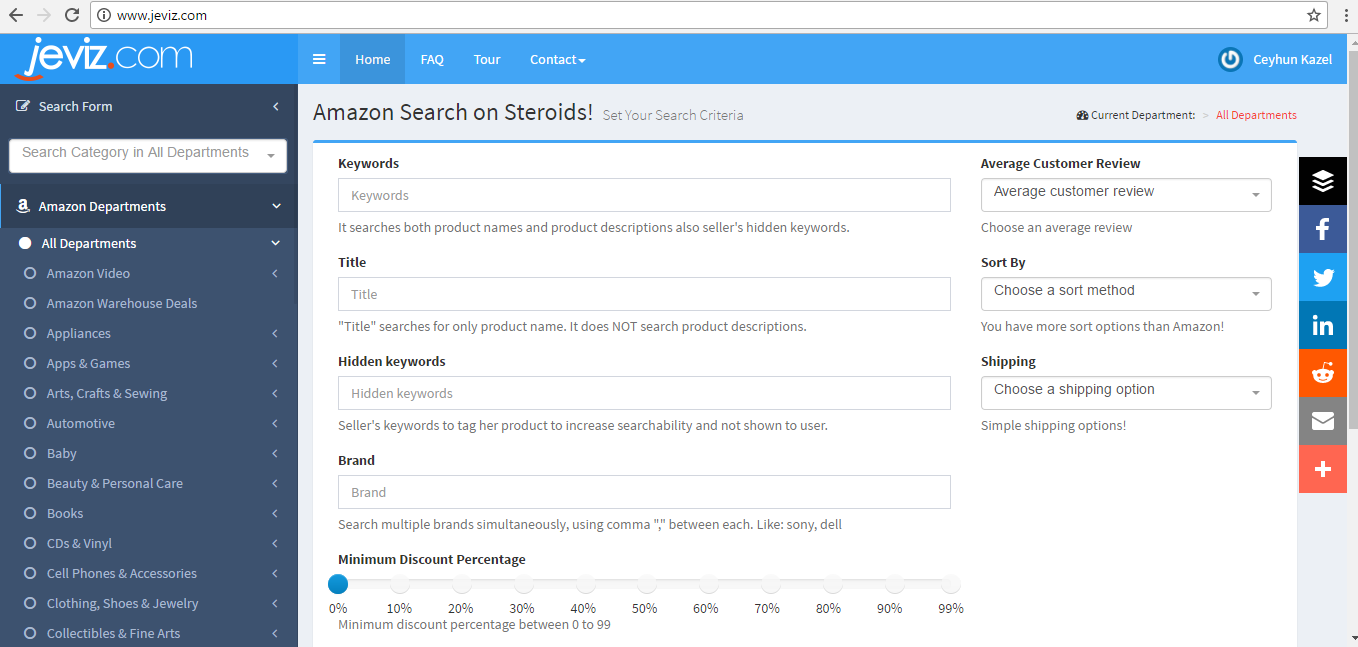
Task: Open the FAQ menu item
Action: pyautogui.click(x=432, y=59)
